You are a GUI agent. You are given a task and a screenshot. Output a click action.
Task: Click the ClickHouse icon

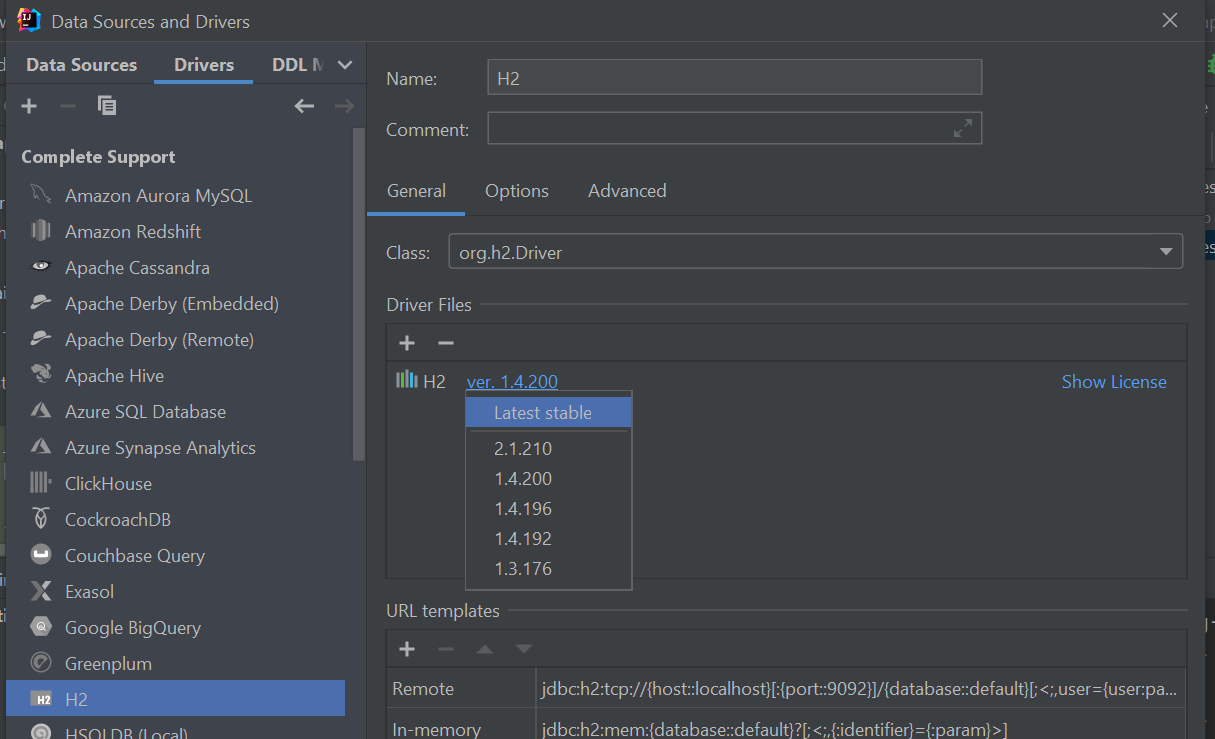click(41, 483)
